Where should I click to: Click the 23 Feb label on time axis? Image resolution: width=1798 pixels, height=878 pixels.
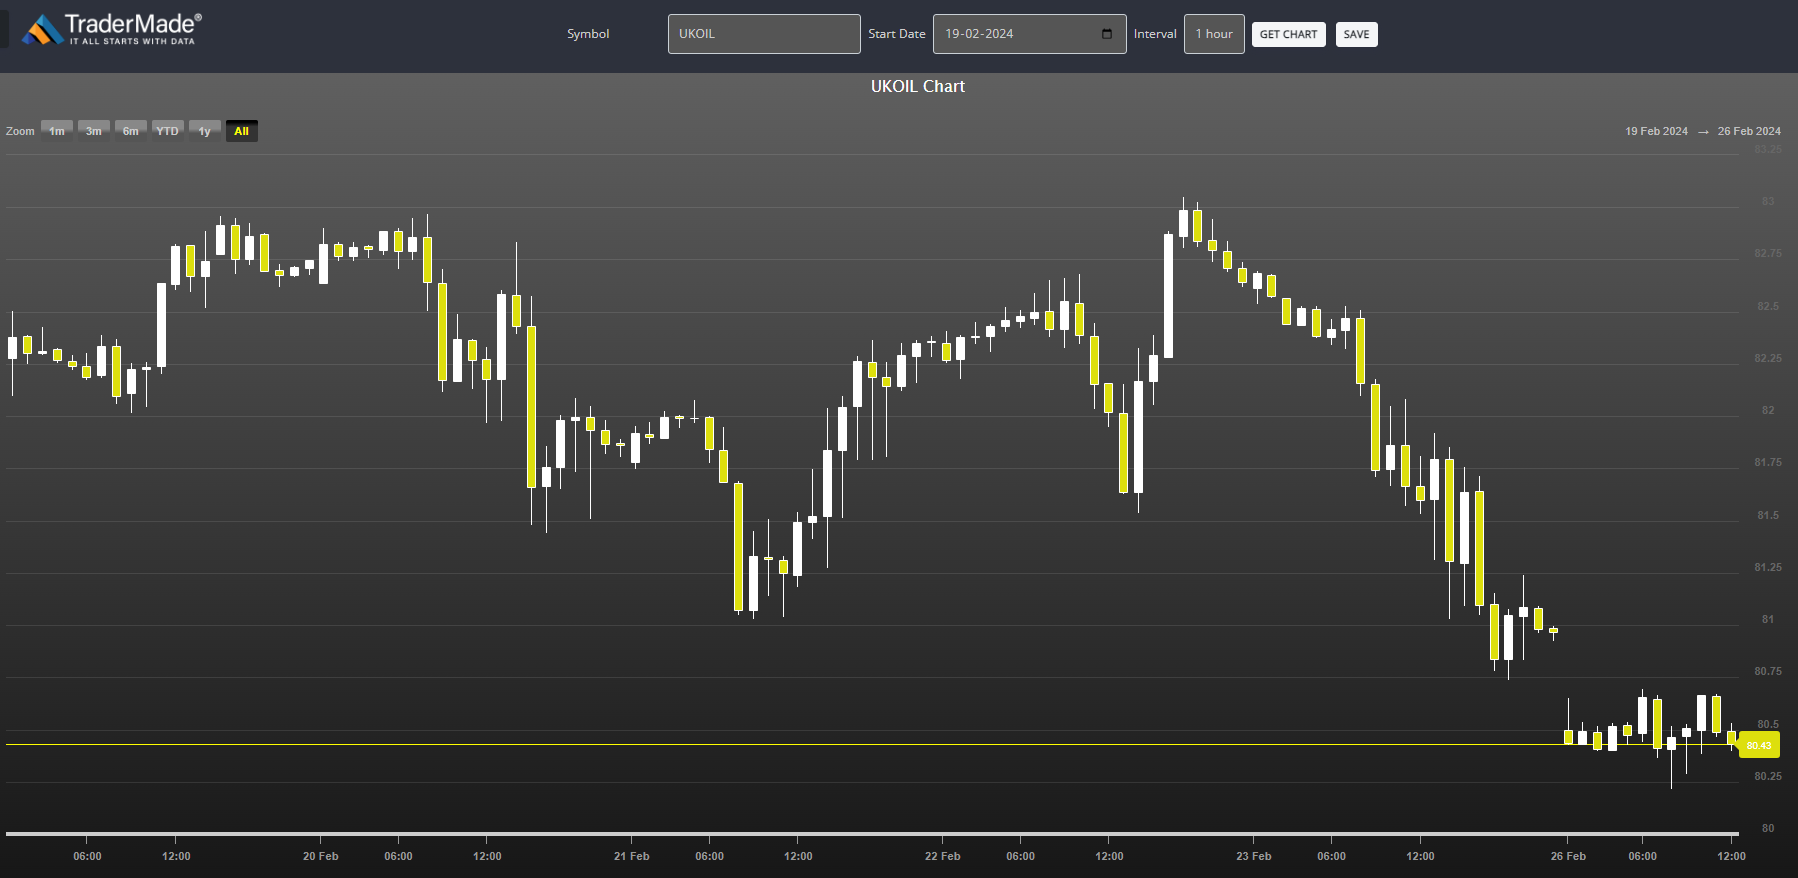click(x=1254, y=856)
